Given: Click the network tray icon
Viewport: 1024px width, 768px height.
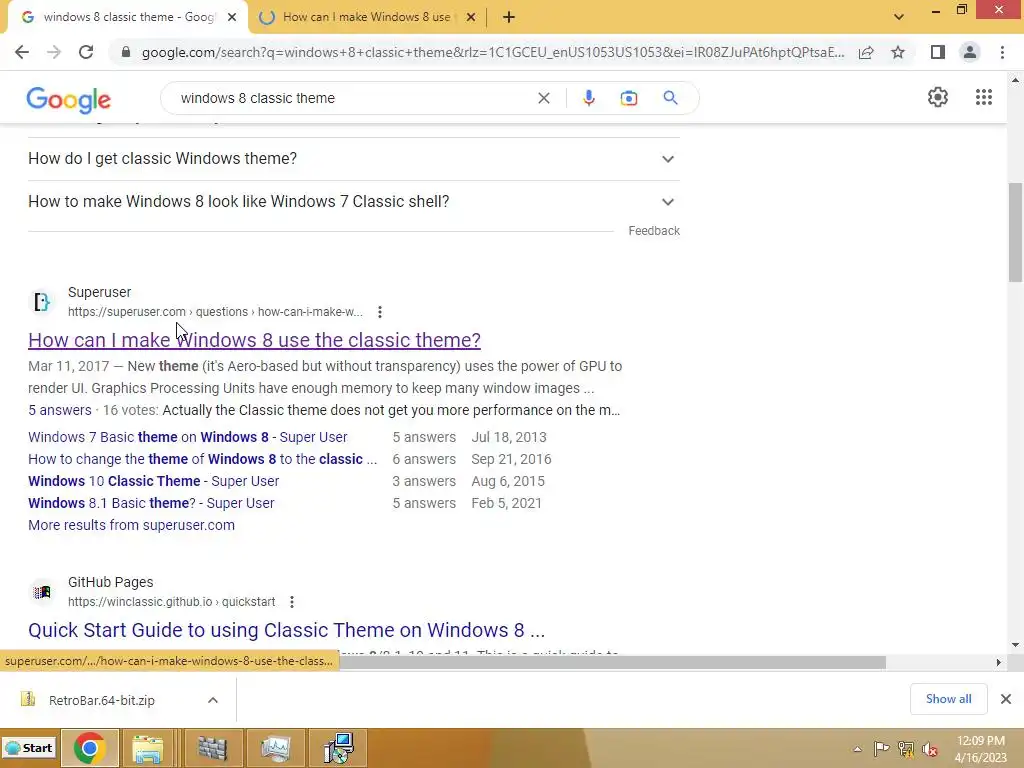Looking at the screenshot, I should (x=906, y=748).
